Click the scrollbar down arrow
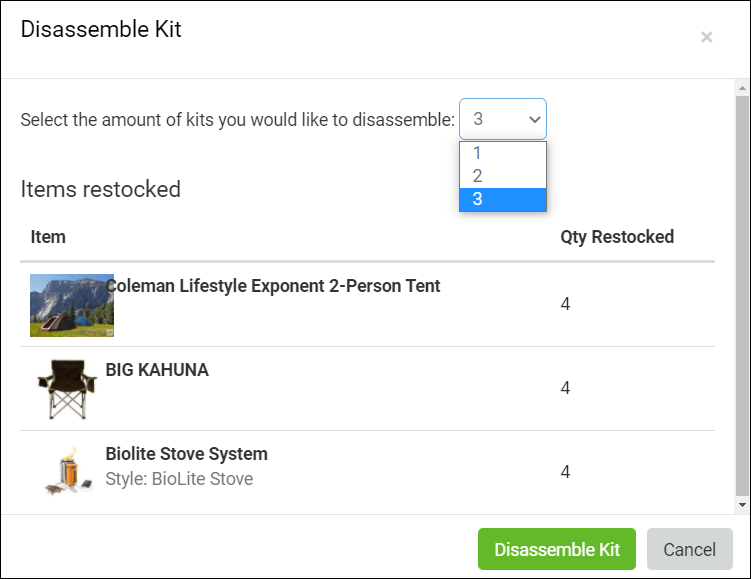Image resolution: width=751 pixels, height=579 pixels. click(x=741, y=506)
